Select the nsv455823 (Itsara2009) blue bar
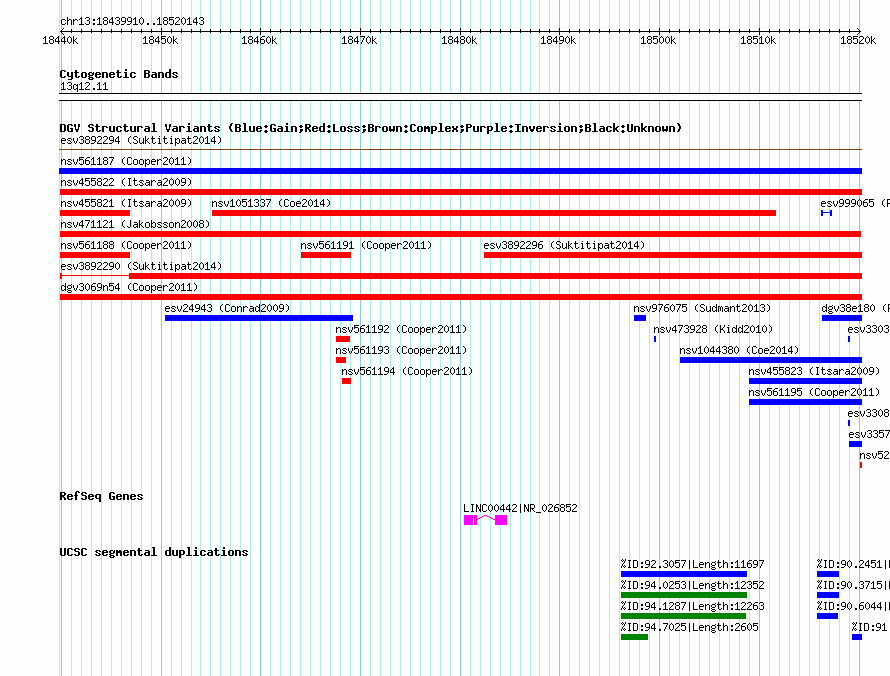This screenshot has width=890, height=676. (x=805, y=381)
